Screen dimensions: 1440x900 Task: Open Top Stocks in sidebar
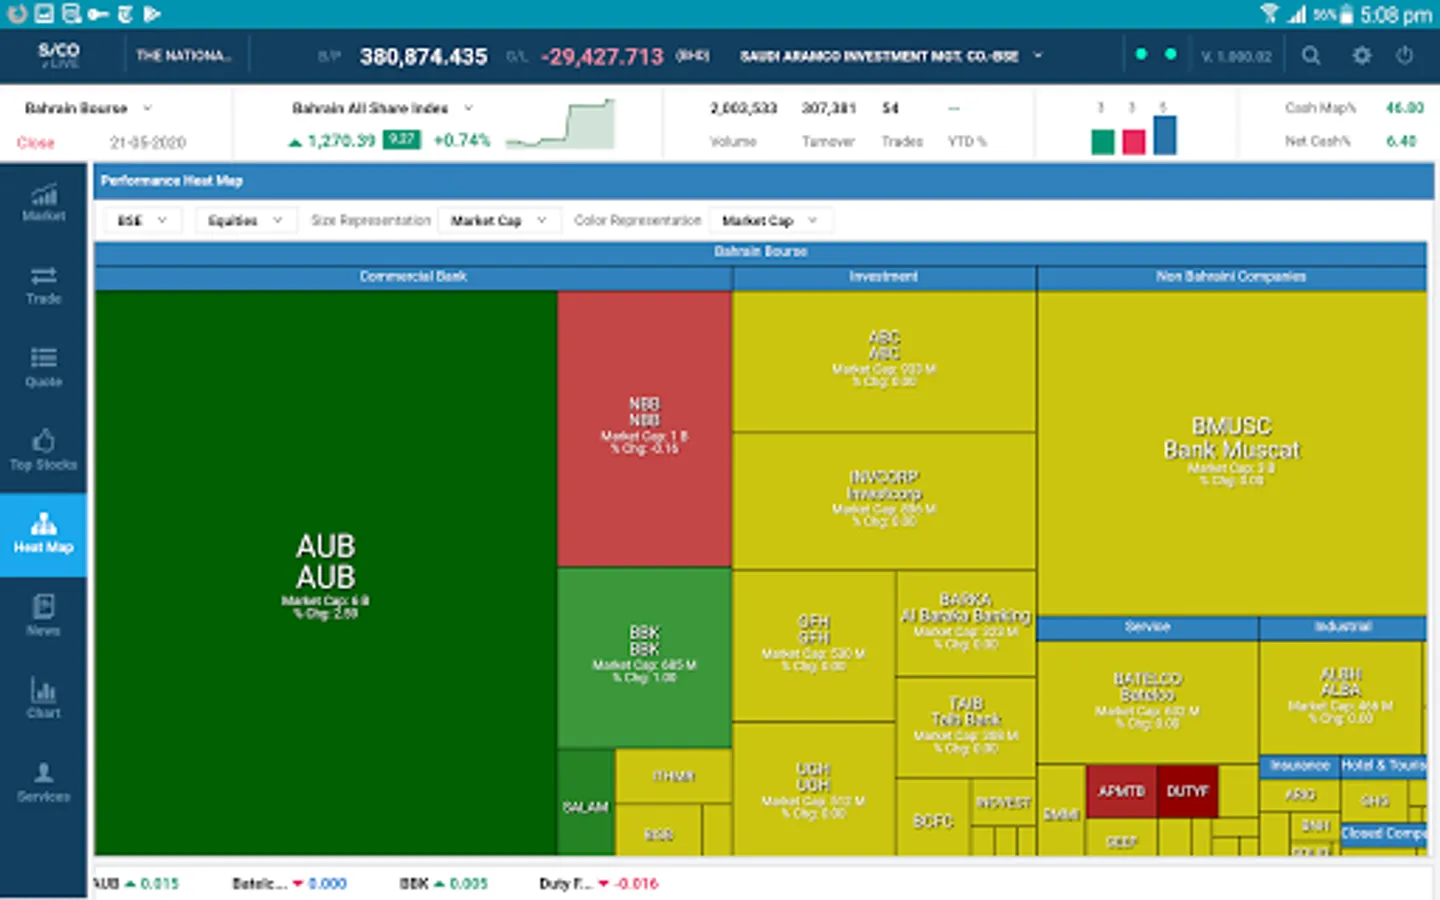pyautogui.click(x=43, y=451)
